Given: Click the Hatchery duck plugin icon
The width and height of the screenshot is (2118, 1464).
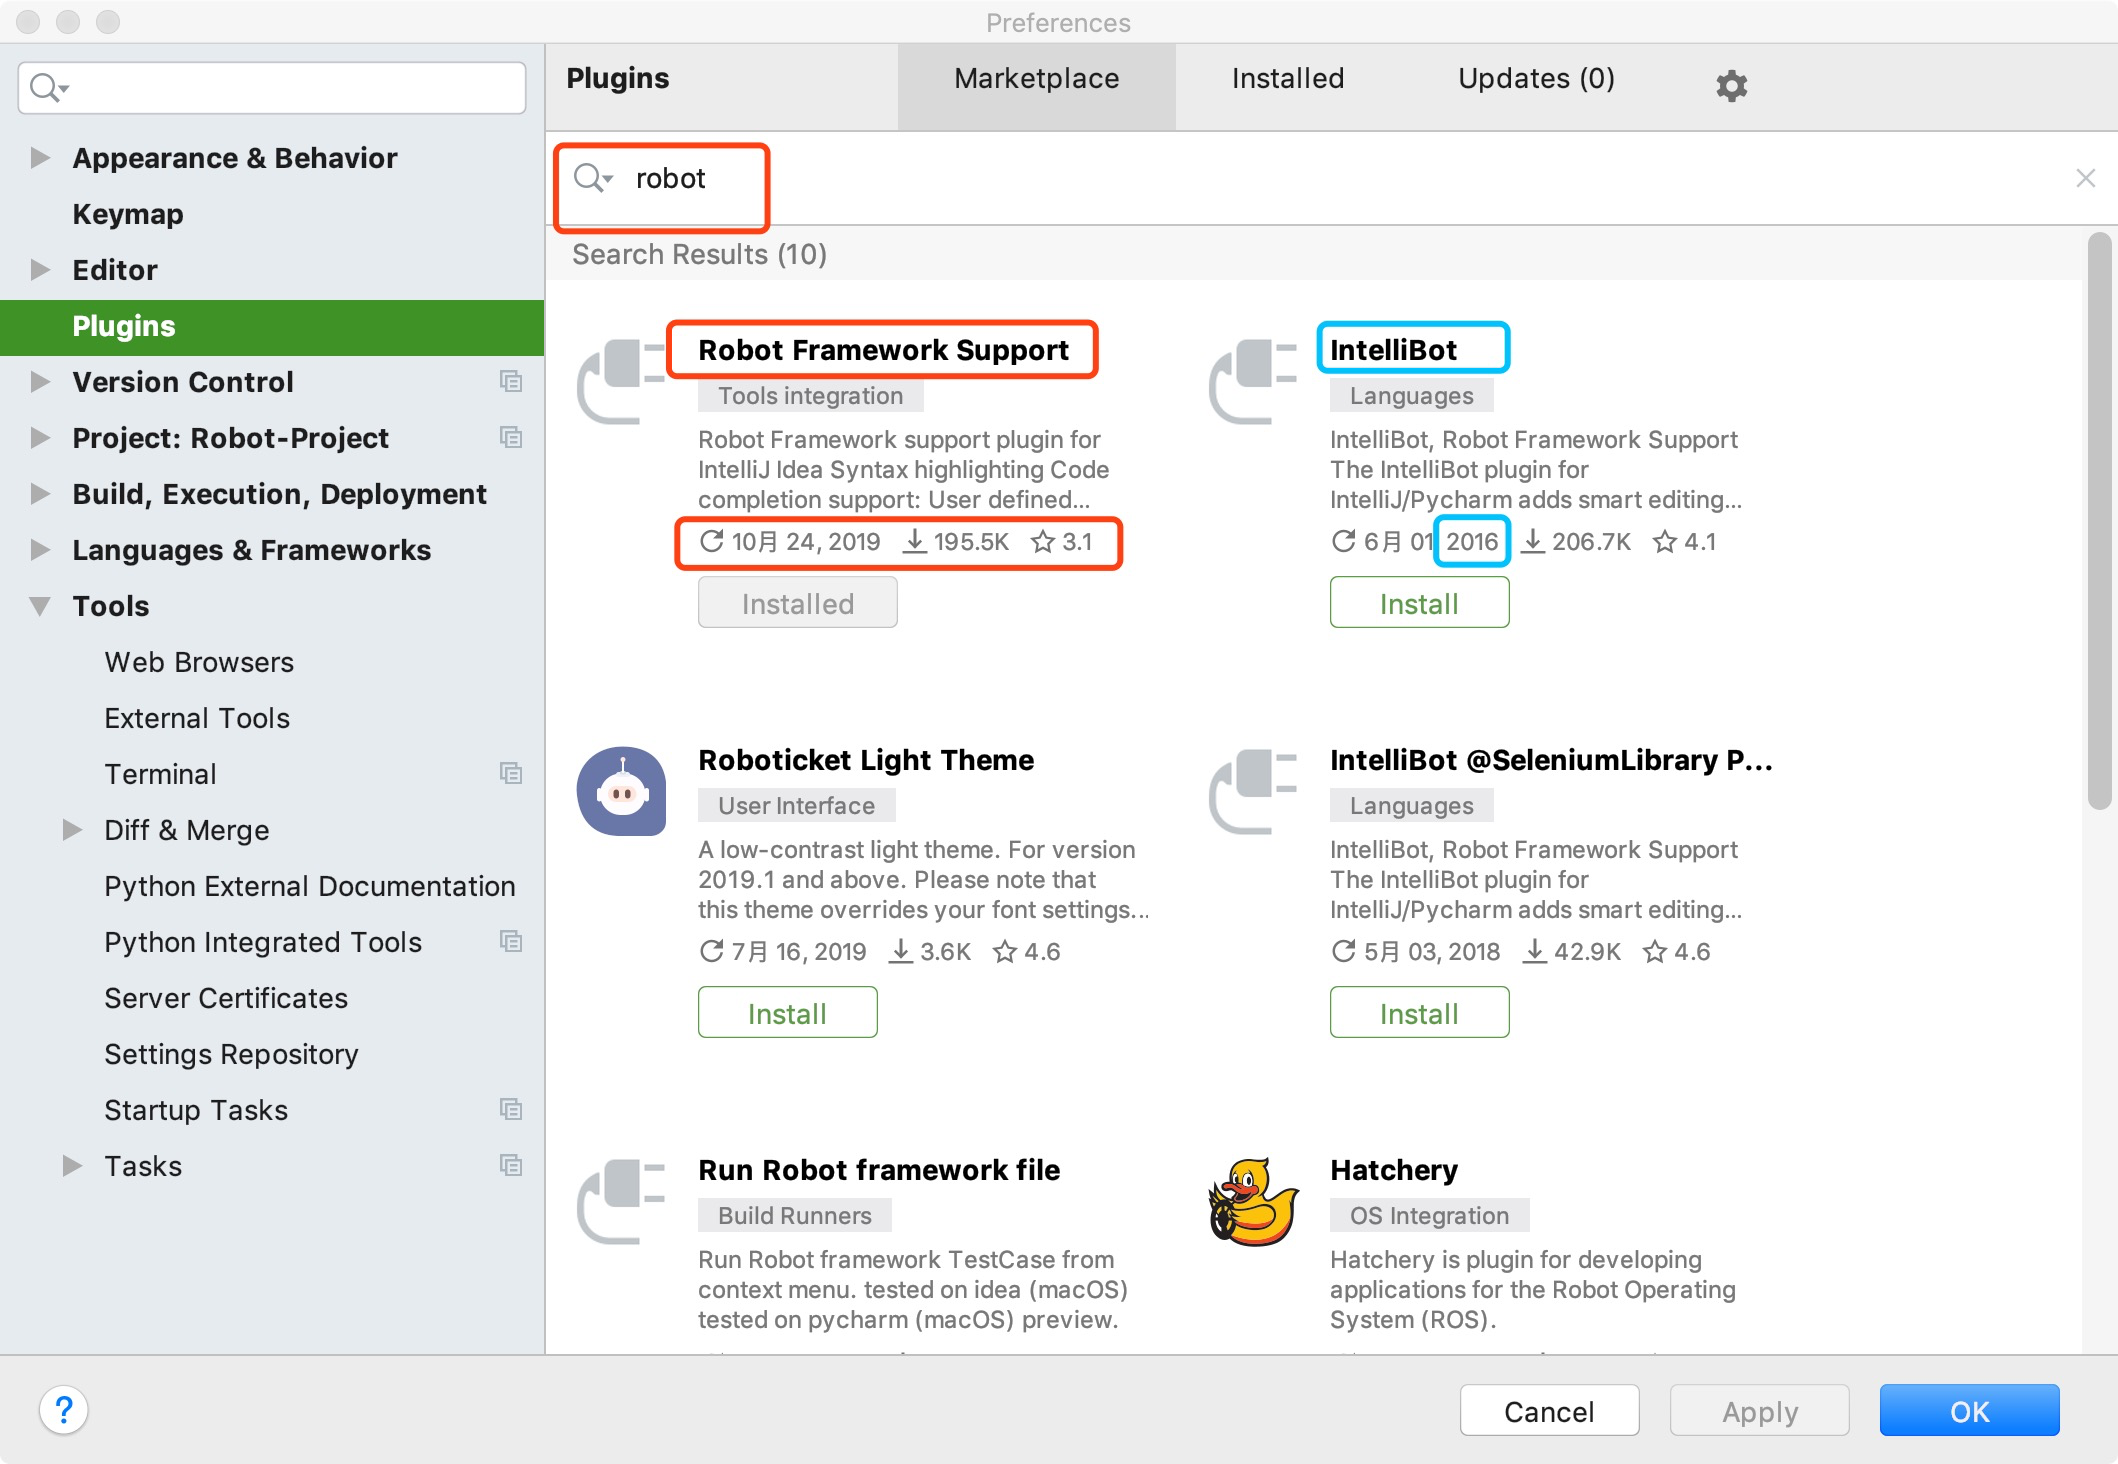Looking at the screenshot, I should [1253, 1202].
